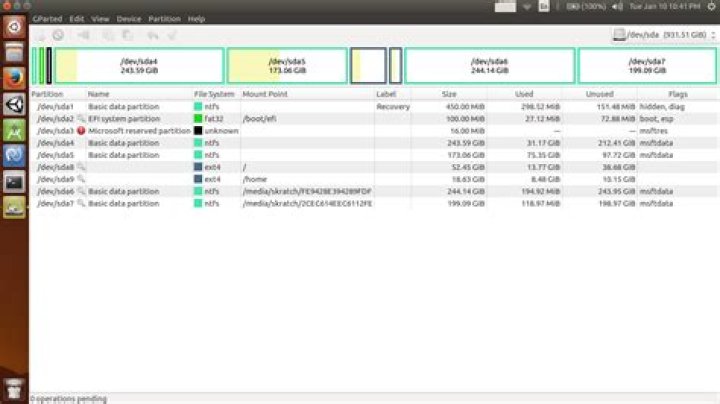The height and width of the screenshot is (404, 720).
Task: Open the Edit menu
Action: (x=77, y=19)
